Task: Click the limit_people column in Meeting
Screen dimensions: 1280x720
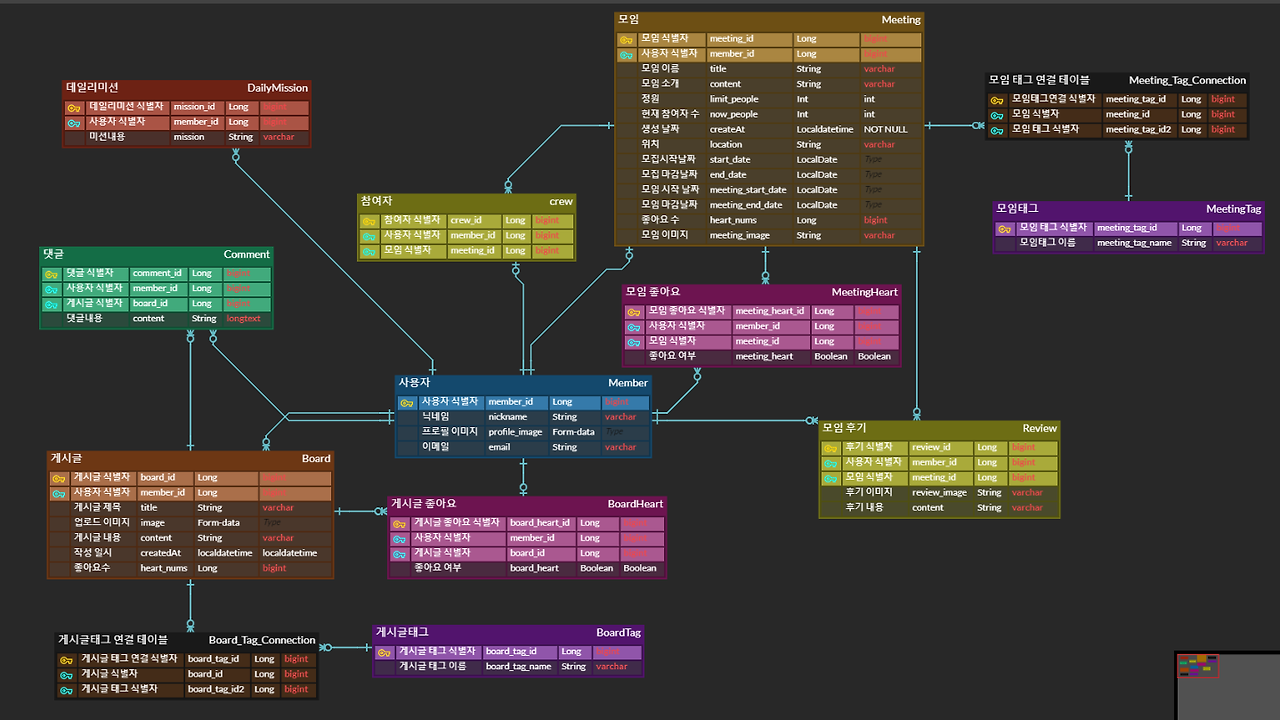Action: [x=734, y=100]
